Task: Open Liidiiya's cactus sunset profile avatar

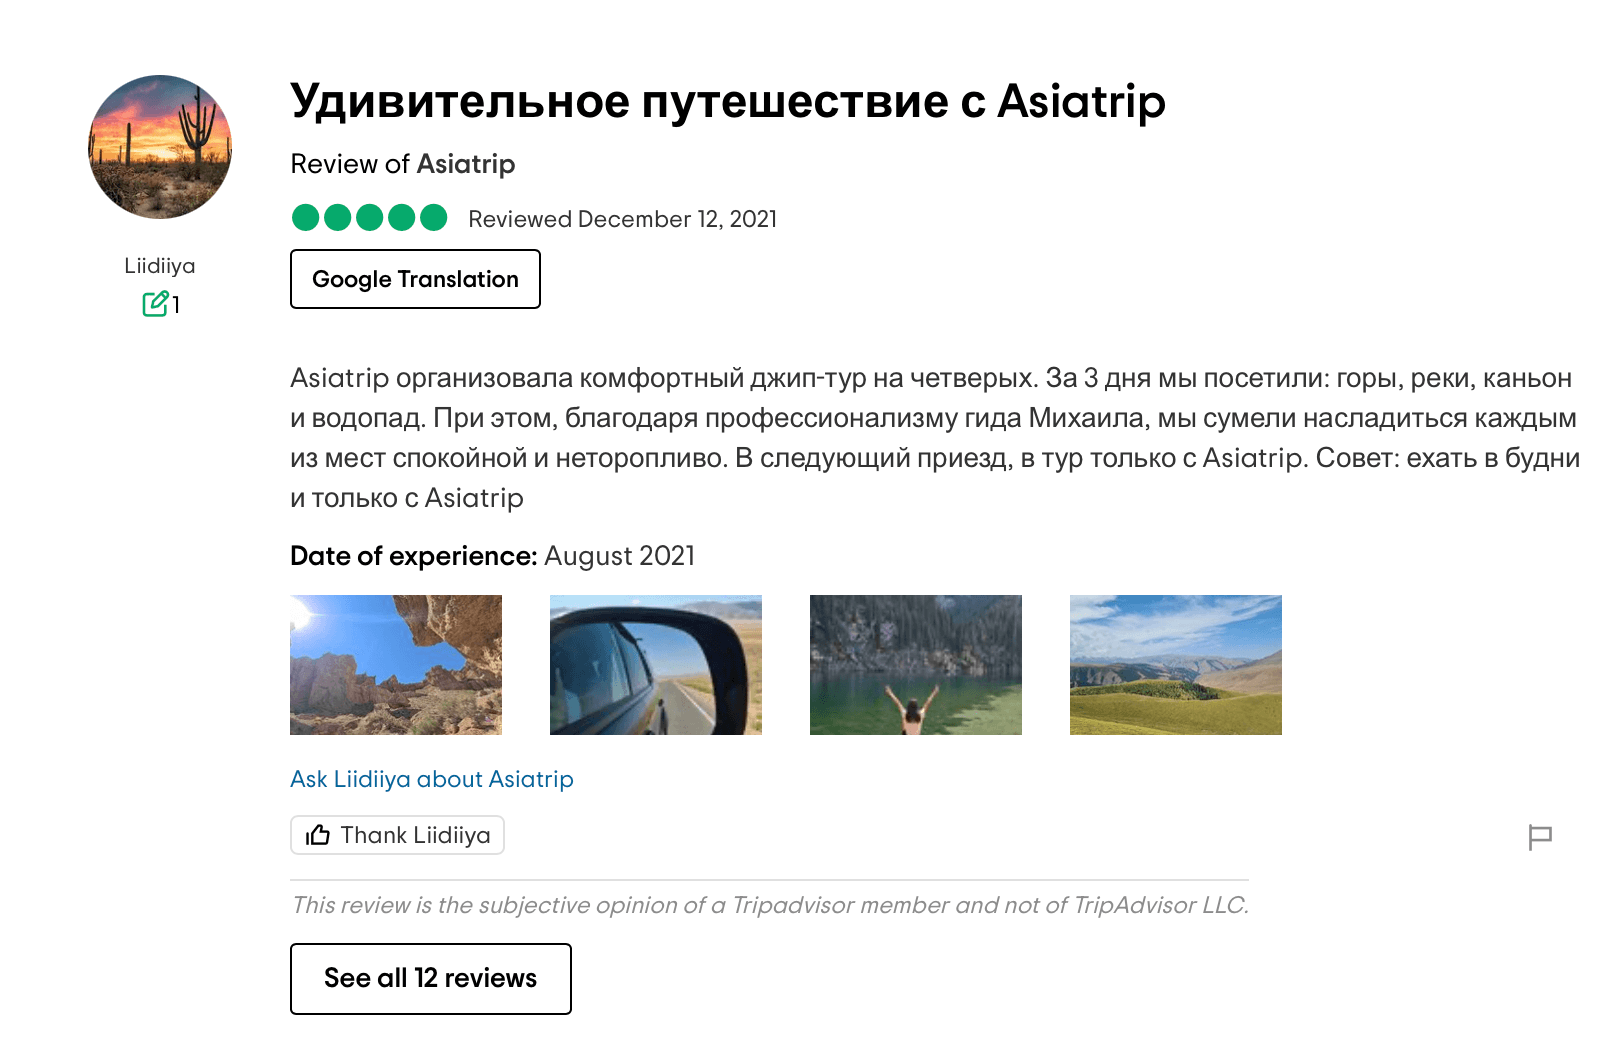Action: (160, 147)
